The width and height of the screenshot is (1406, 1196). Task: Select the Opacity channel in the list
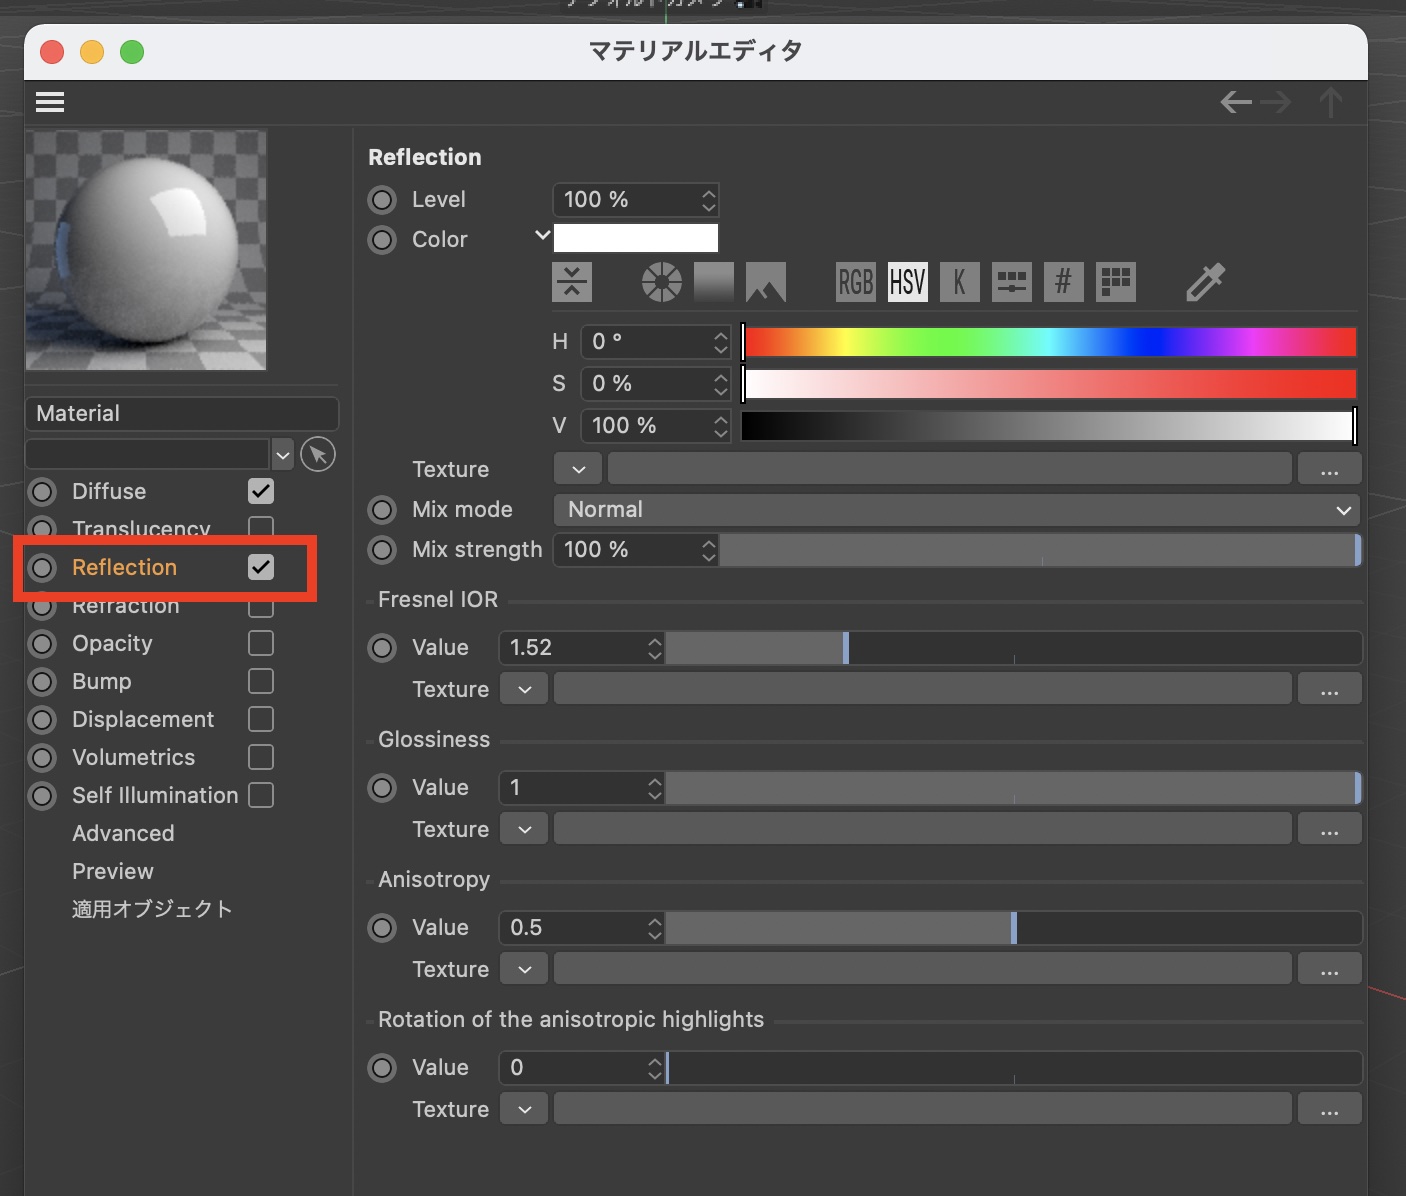[x=112, y=643]
